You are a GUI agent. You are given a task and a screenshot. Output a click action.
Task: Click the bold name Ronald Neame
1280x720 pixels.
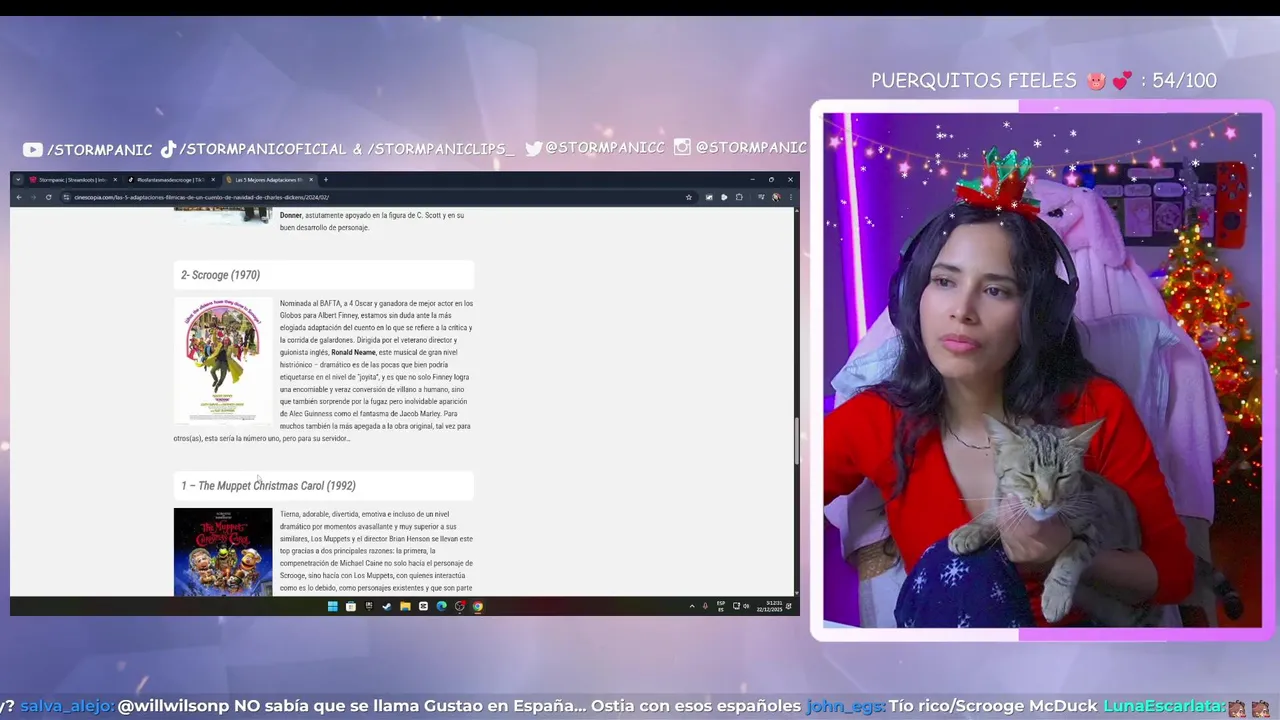354,352
